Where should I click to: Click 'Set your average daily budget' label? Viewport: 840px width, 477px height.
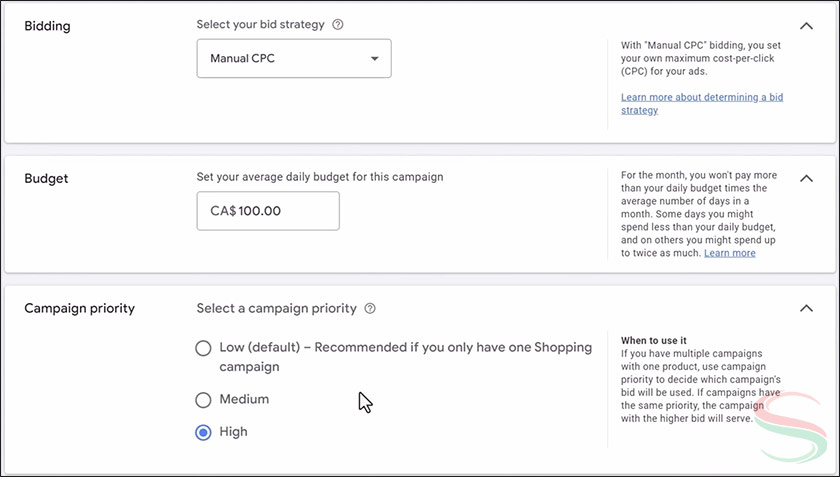point(319,177)
